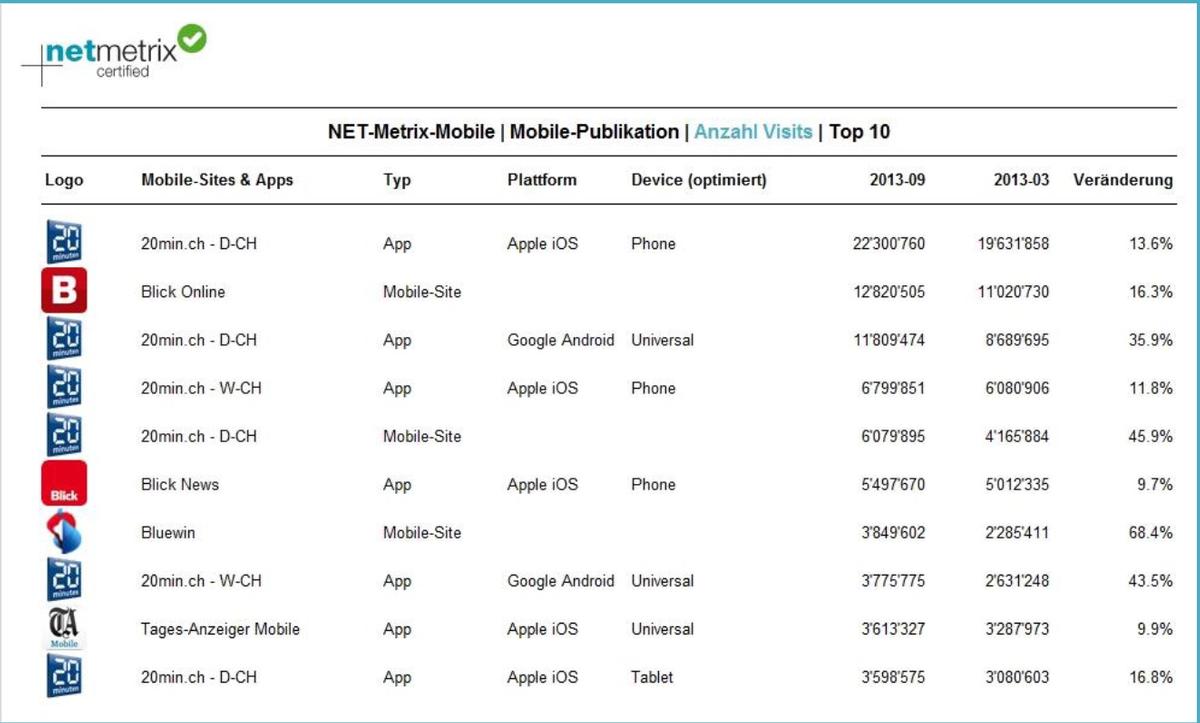
Task: Click the 20 Minuten logo beside the 20min.ch D-CH Mobile-Site row
Action: pos(64,436)
